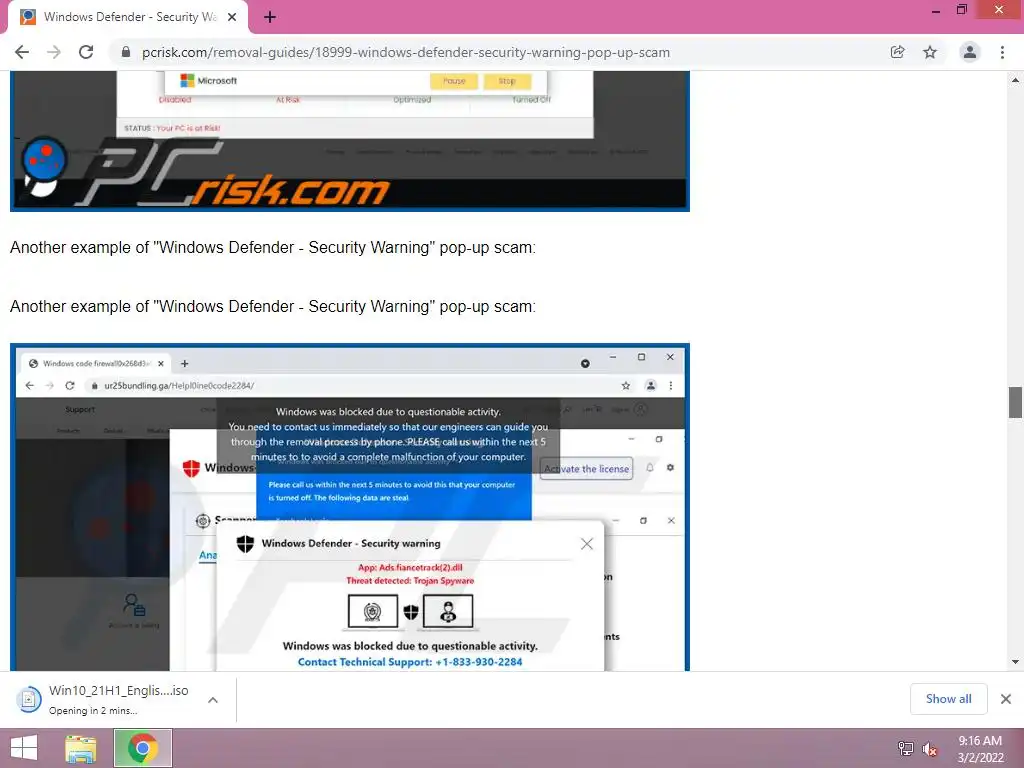Click the embedded browser's reload icon
The image size is (1024, 768).
point(70,385)
